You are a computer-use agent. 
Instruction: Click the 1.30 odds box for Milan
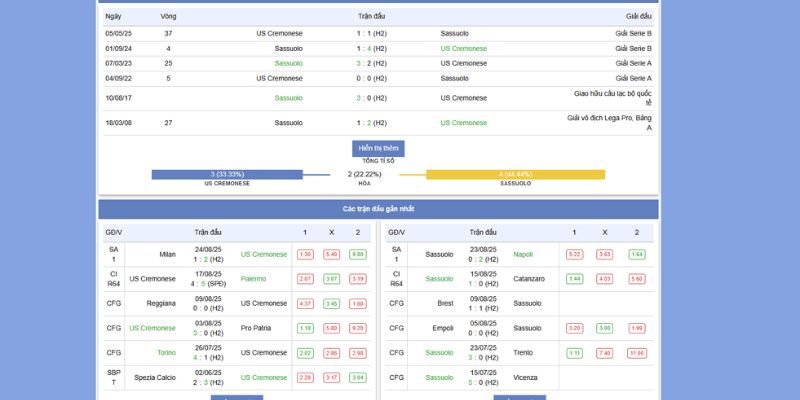tap(305, 254)
